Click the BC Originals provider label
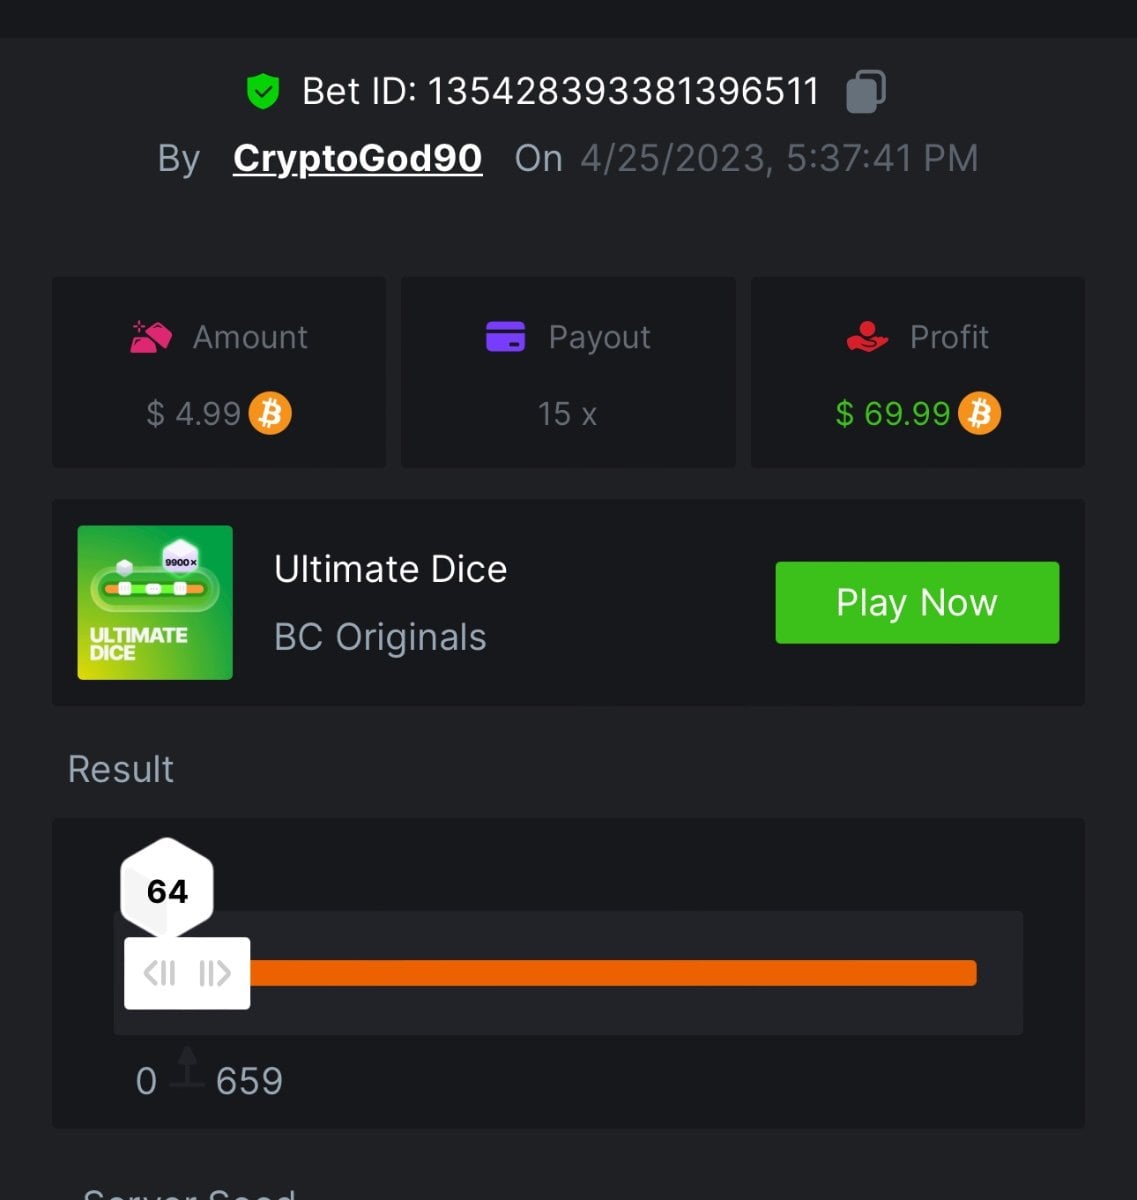1137x1200 pixels. coord(380,637)
